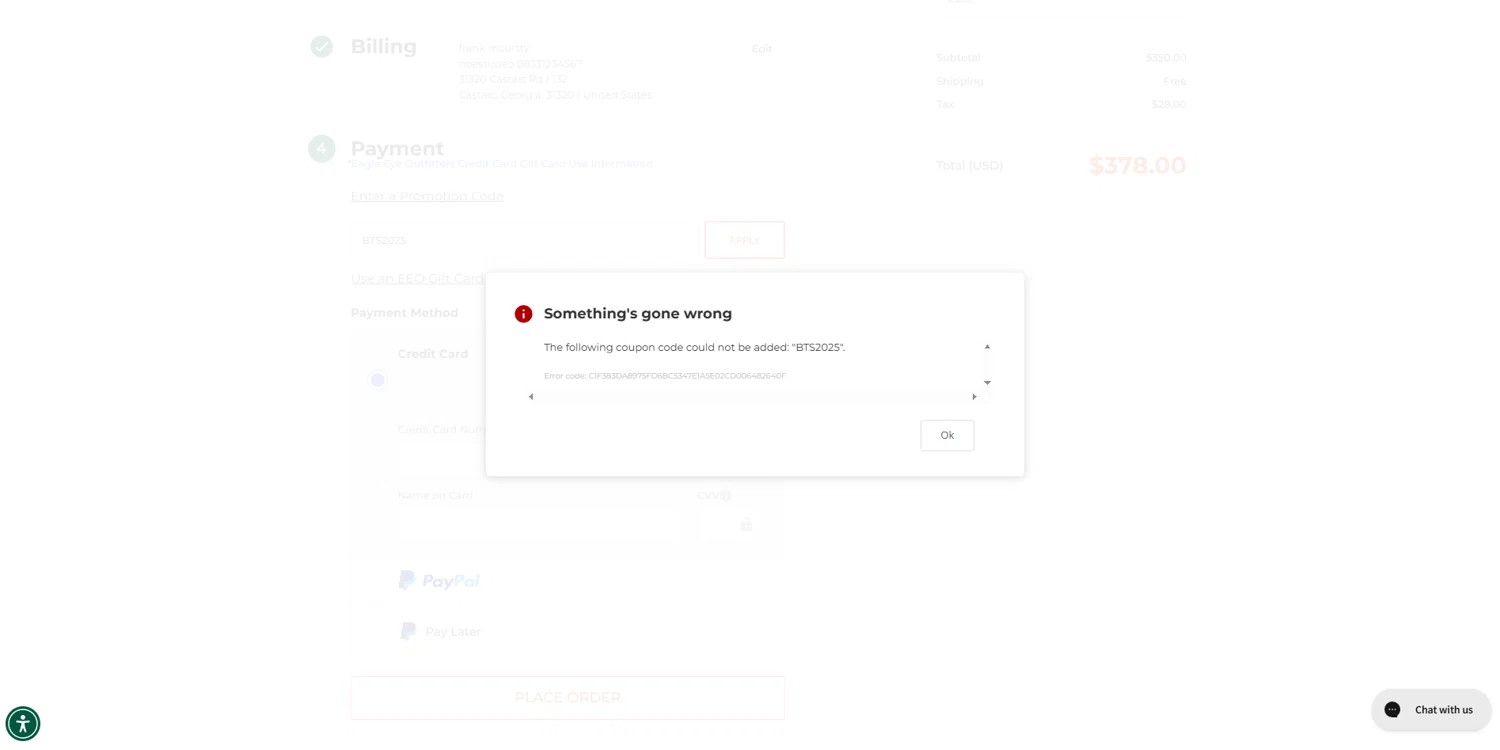Click the Payment Method label
Screen dimensions: 1500x750
coord(404,313)
